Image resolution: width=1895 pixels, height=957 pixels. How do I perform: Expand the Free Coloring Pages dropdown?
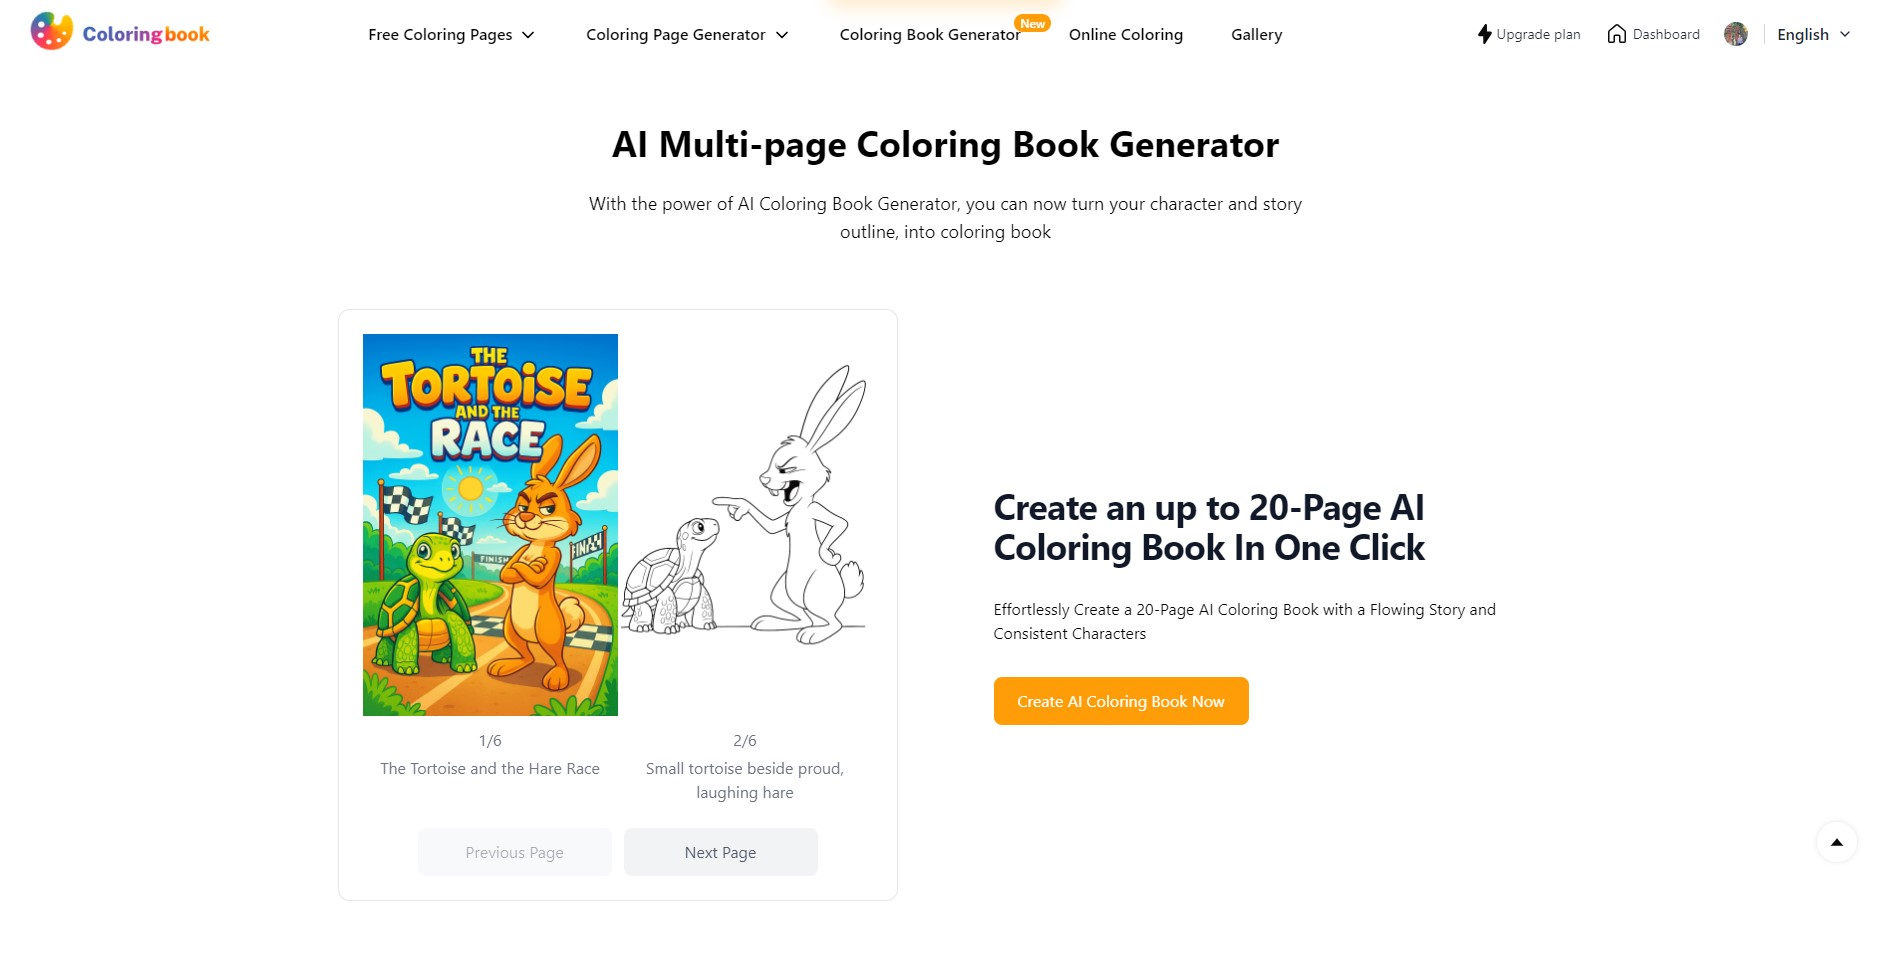tap(451, 34)
